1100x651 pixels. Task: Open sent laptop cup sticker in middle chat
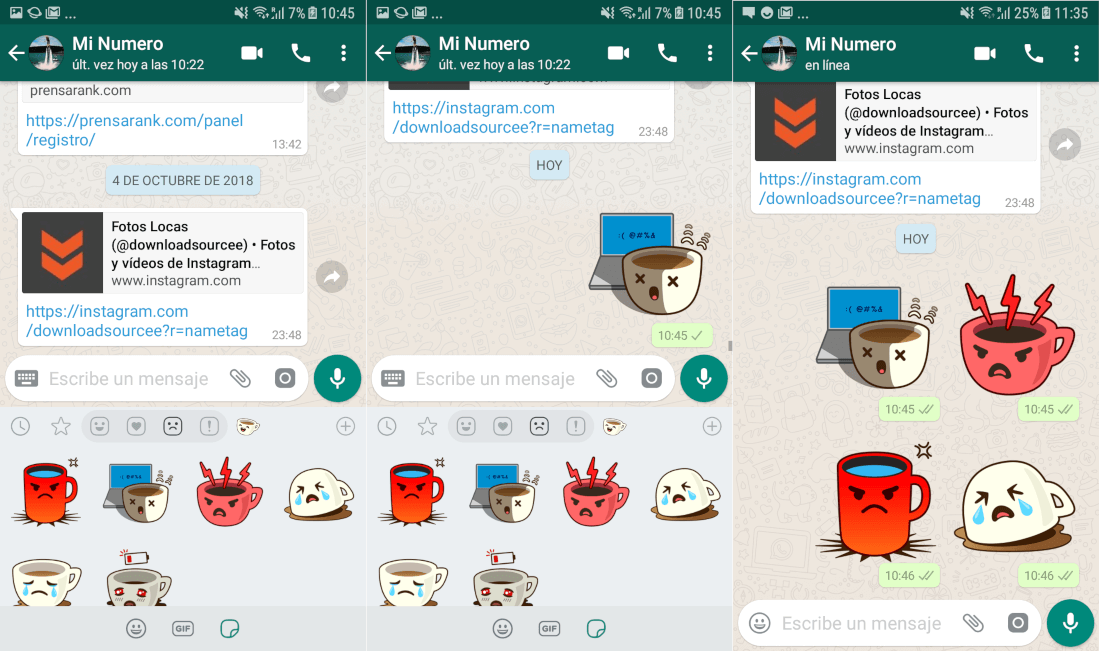coord(649,264)
